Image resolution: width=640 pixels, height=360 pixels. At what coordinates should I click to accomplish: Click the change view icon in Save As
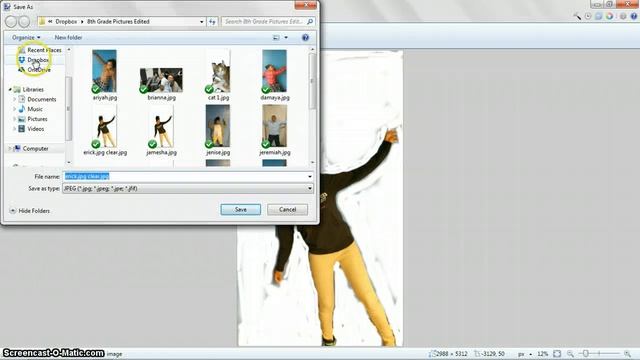[x=276, y=38]
